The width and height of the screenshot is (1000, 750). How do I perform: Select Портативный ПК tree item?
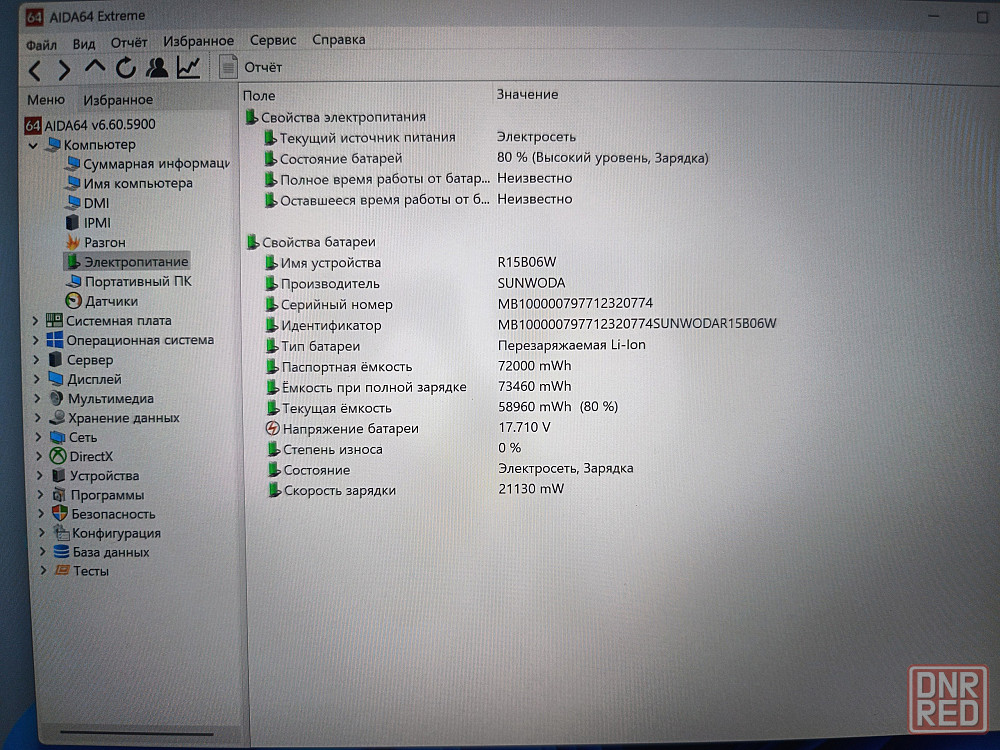[x=128, y=281]
